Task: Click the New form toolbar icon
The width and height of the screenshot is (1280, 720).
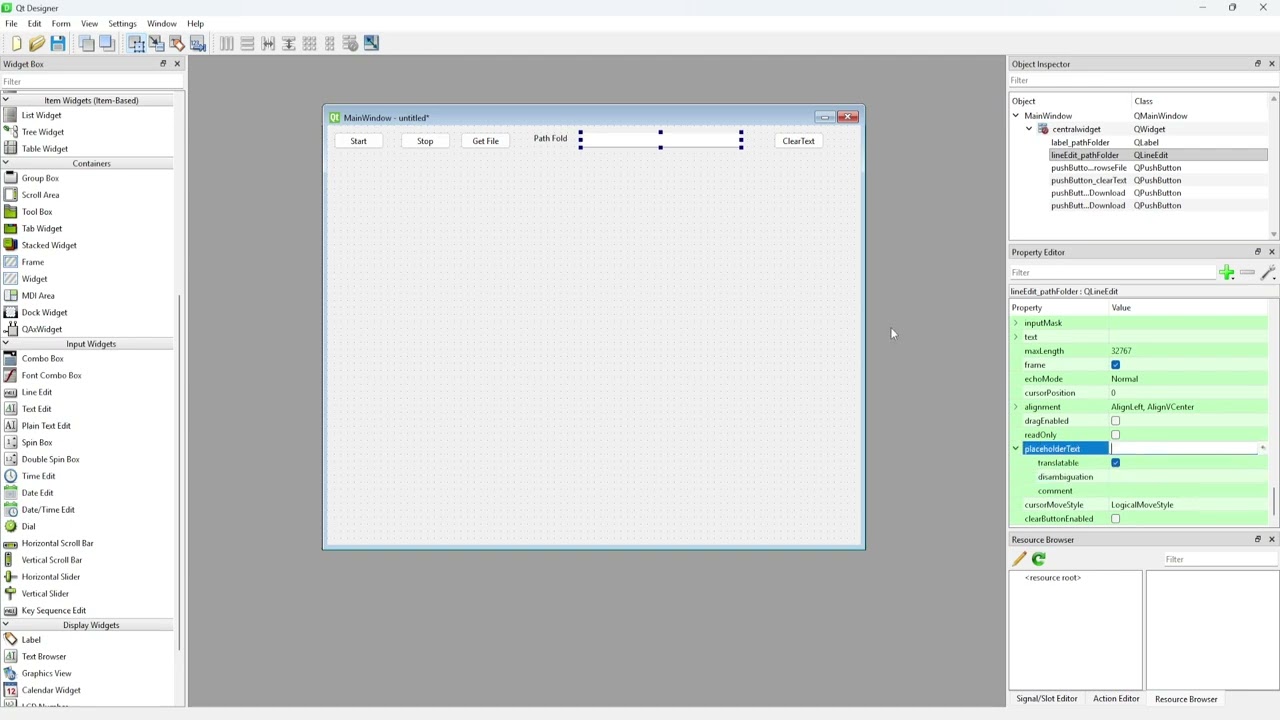Action: point(16,43)
